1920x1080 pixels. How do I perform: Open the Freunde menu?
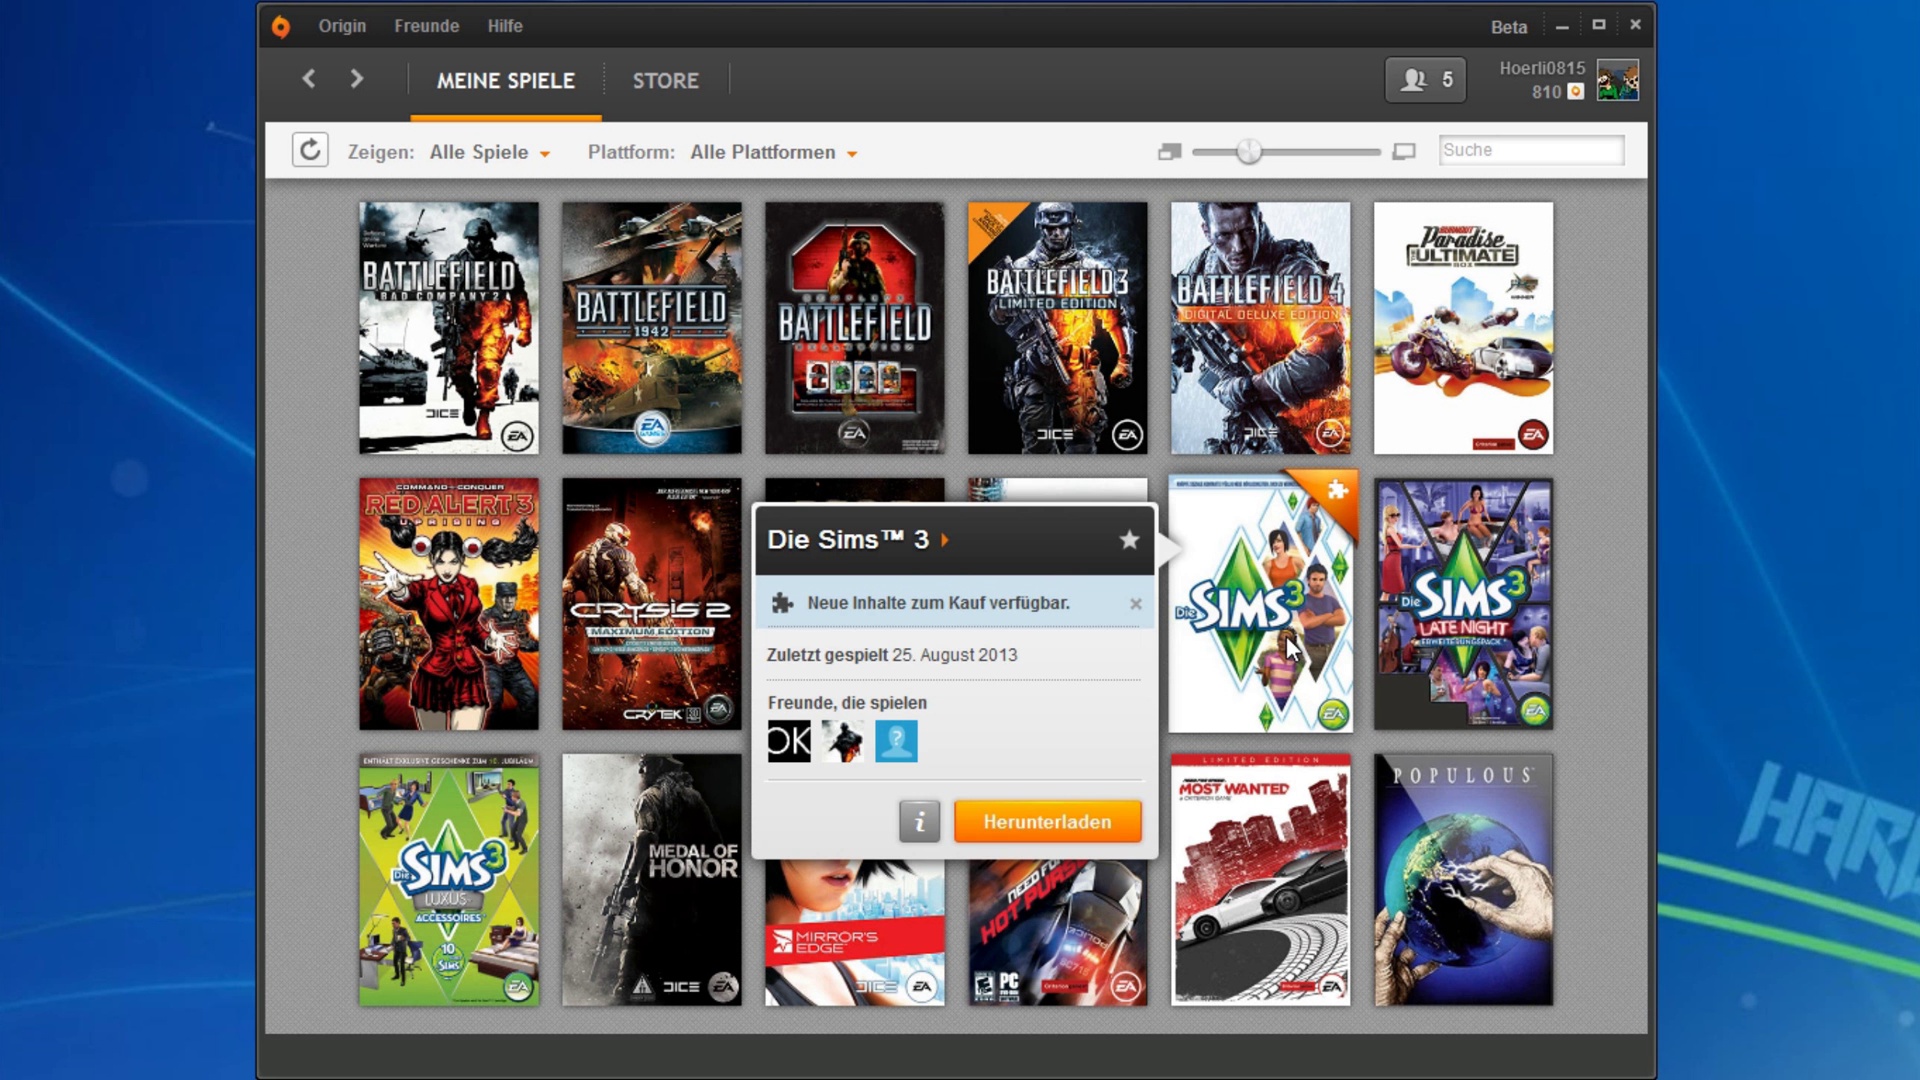426,26
